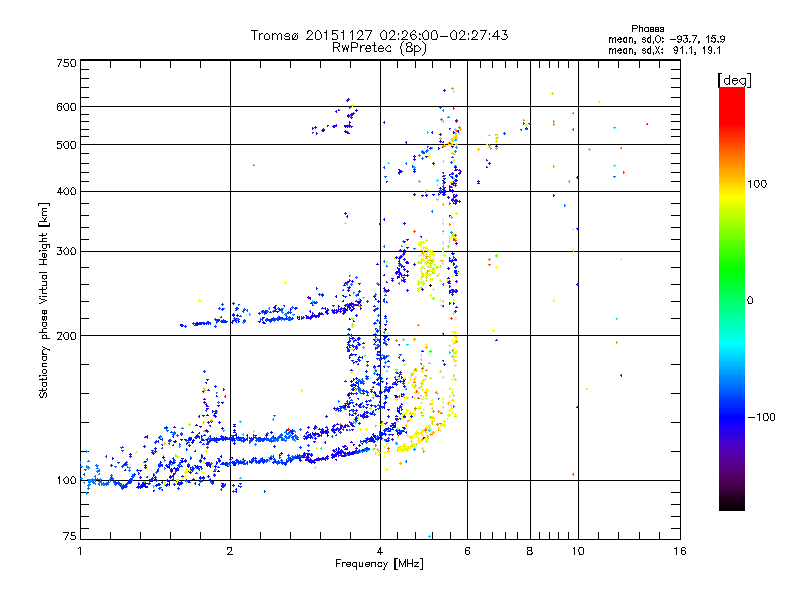Click the x-axis tick label '16'

680,551
